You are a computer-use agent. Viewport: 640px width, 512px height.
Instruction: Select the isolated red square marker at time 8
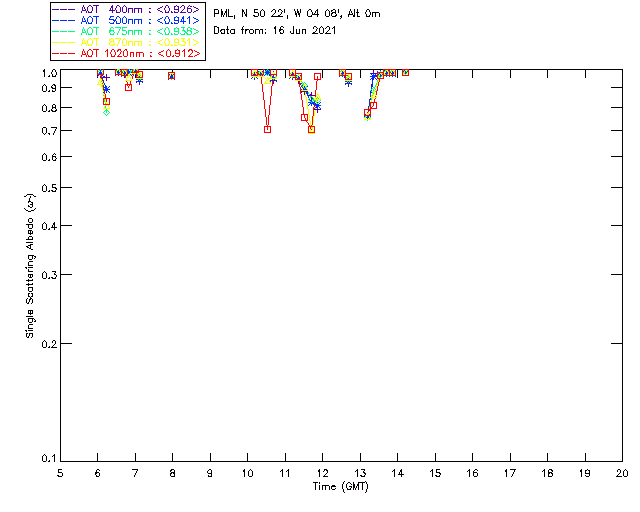pos(172,76)
